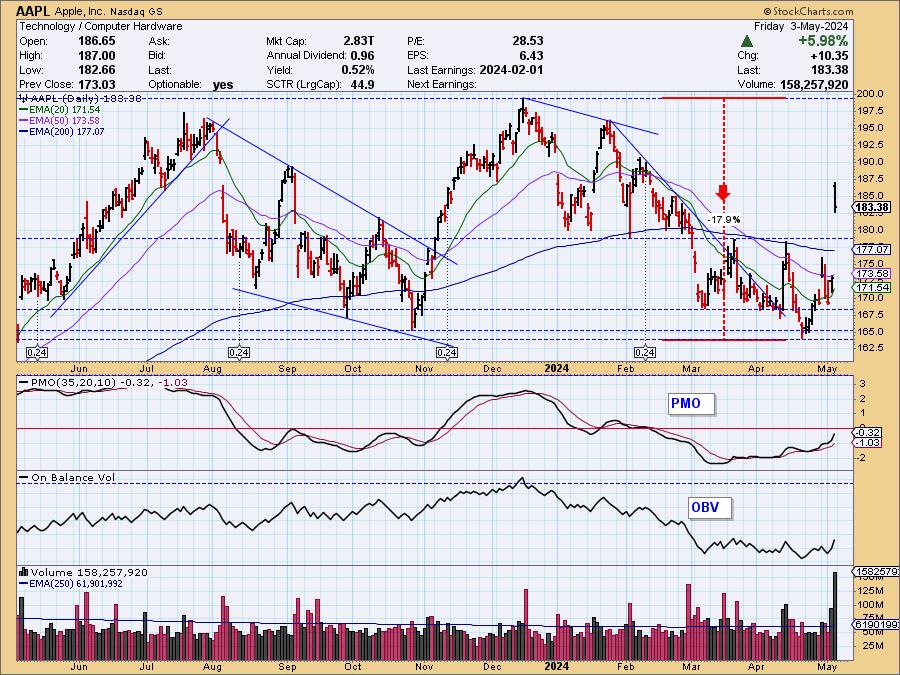Click the 177.07 axis price tag
The width and height of the screenshot is (900, 675).
(x=873, y=250)
